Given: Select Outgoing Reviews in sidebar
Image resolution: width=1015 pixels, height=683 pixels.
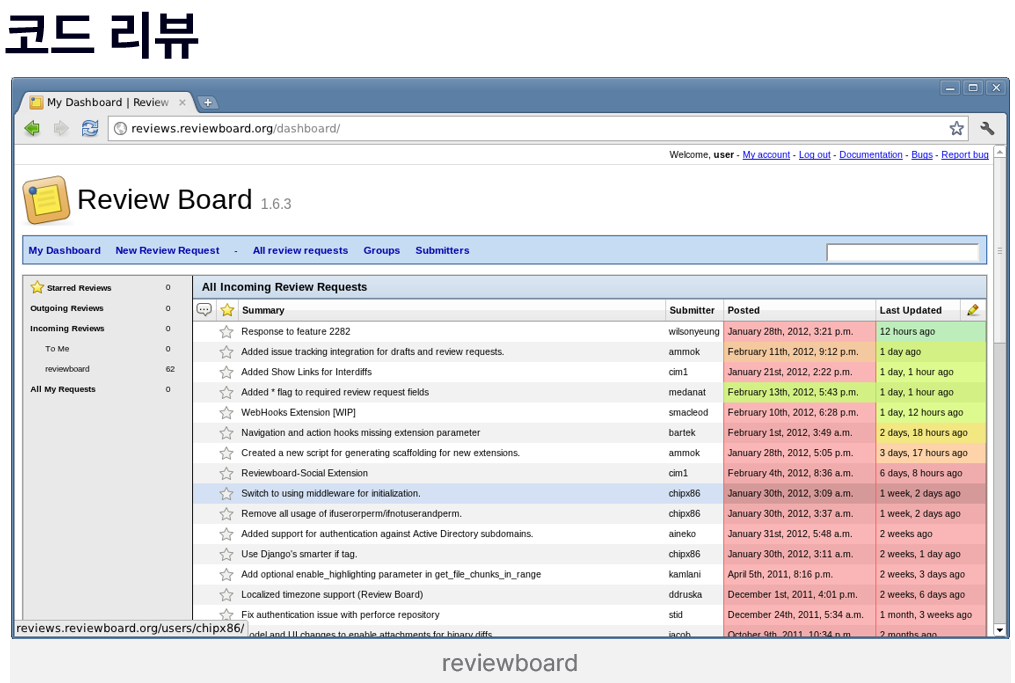Looking at the screenshot, I should point(67,308).
